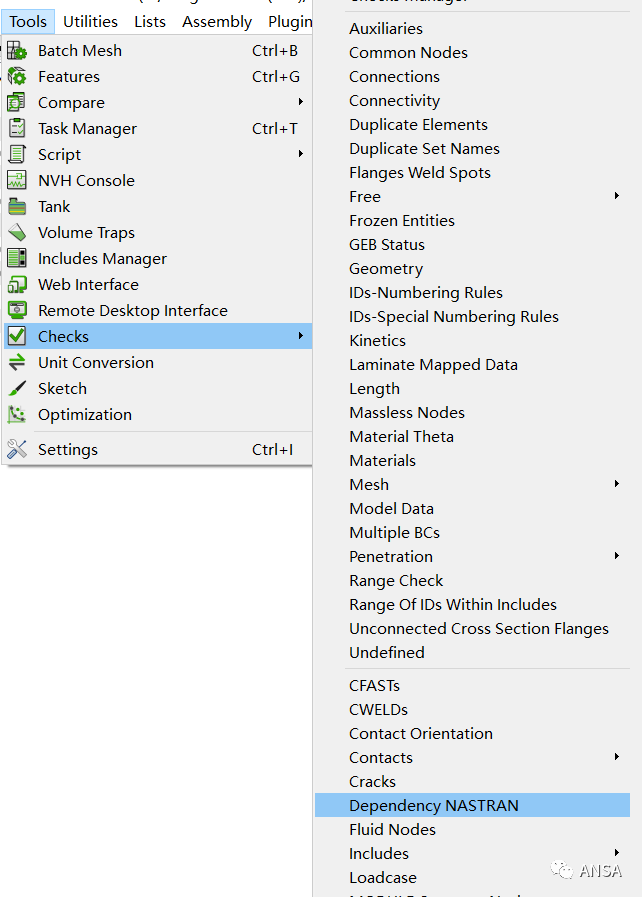Viewport: 642px width, 897px height.
Task: Click the Features gear icon
Action: (17, 77)
